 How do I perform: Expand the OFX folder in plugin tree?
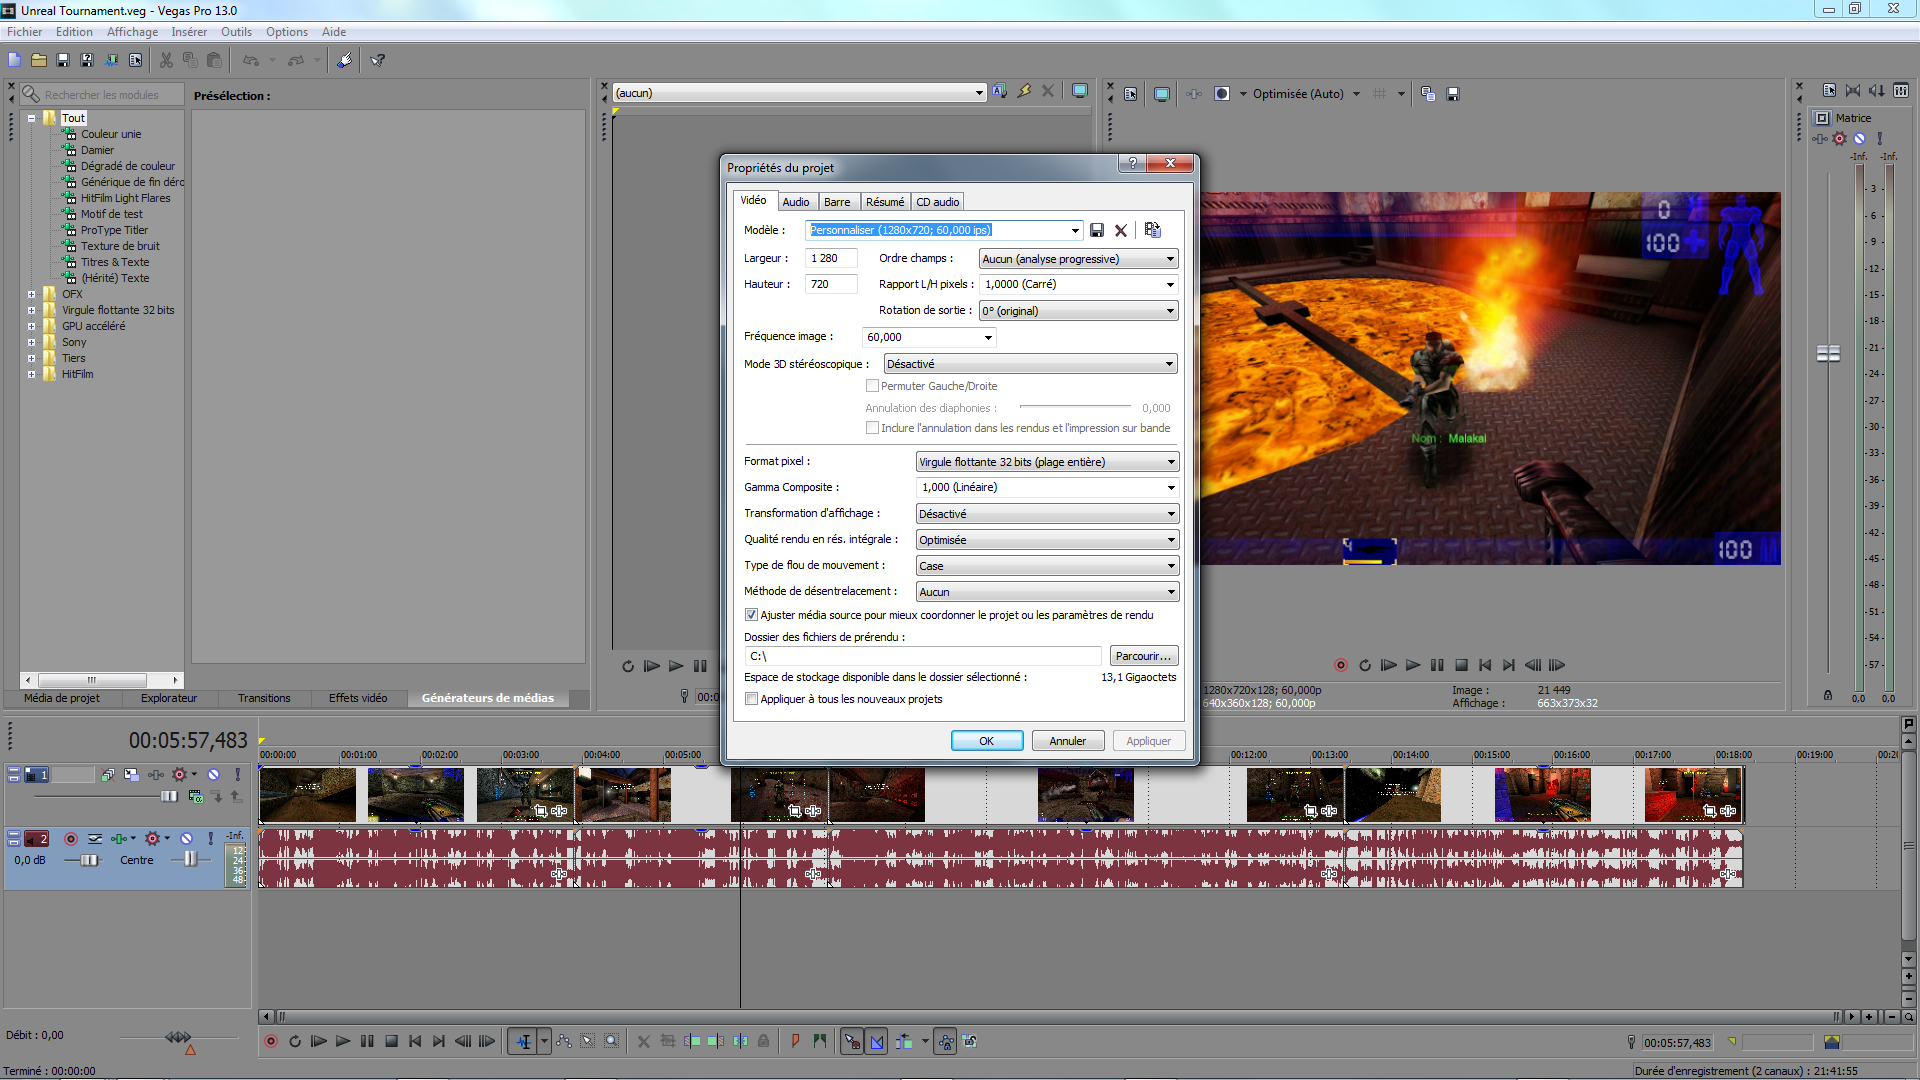coord(32,294)
